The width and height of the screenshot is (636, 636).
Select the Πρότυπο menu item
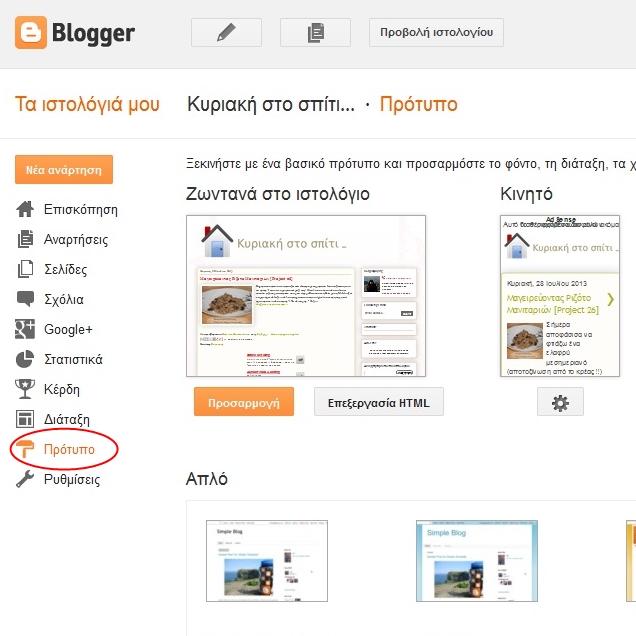(x=69, y=449)
